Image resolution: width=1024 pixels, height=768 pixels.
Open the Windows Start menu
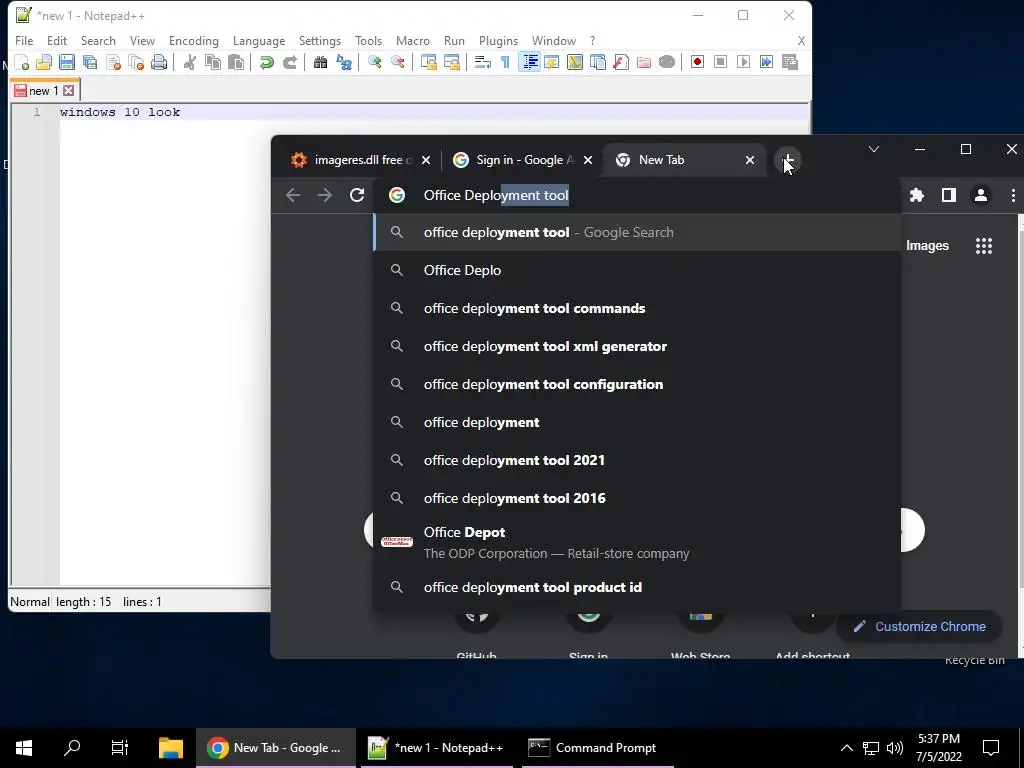click(x=24, y=748)
